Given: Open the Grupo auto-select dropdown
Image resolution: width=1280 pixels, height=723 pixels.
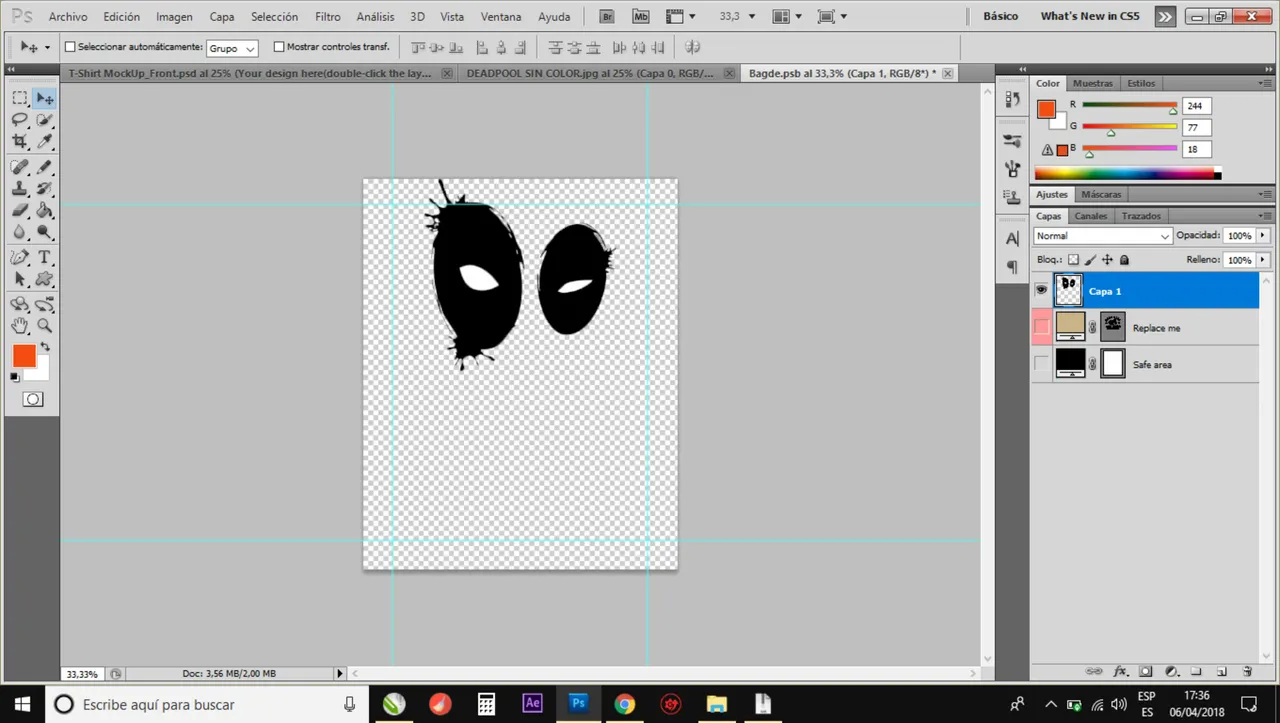Looking at the screenshot, I should 232,48.
